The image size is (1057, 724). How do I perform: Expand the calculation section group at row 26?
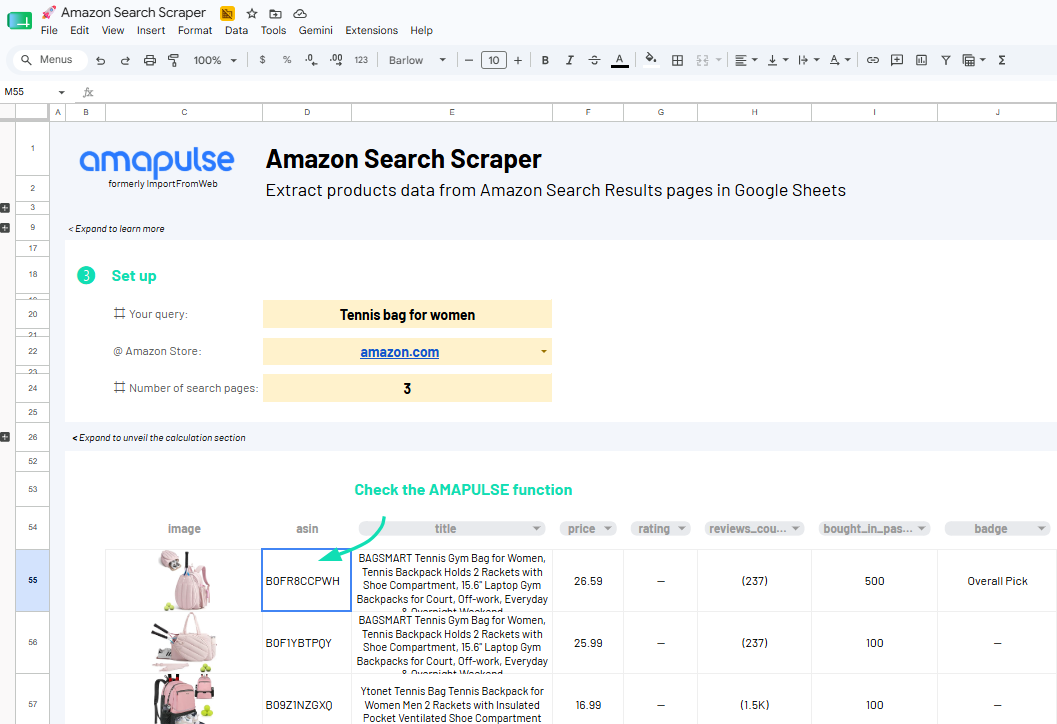[5, 437]
